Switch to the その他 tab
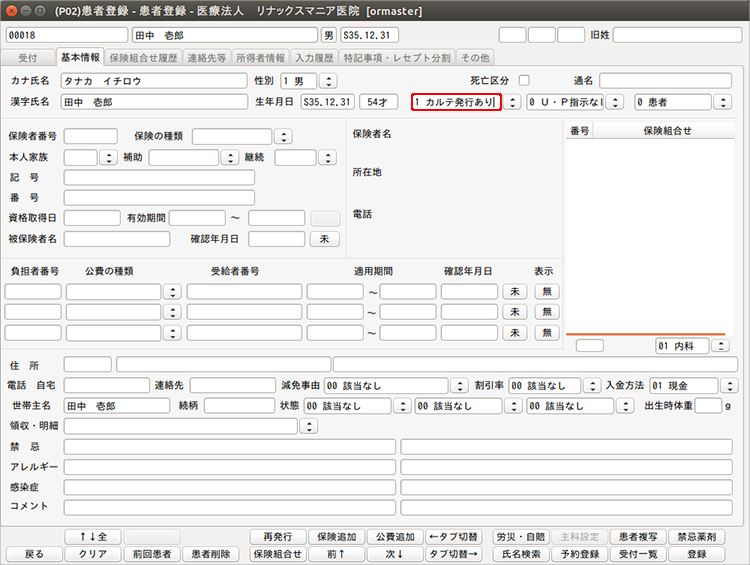750x565 pixels. point(475,58)
